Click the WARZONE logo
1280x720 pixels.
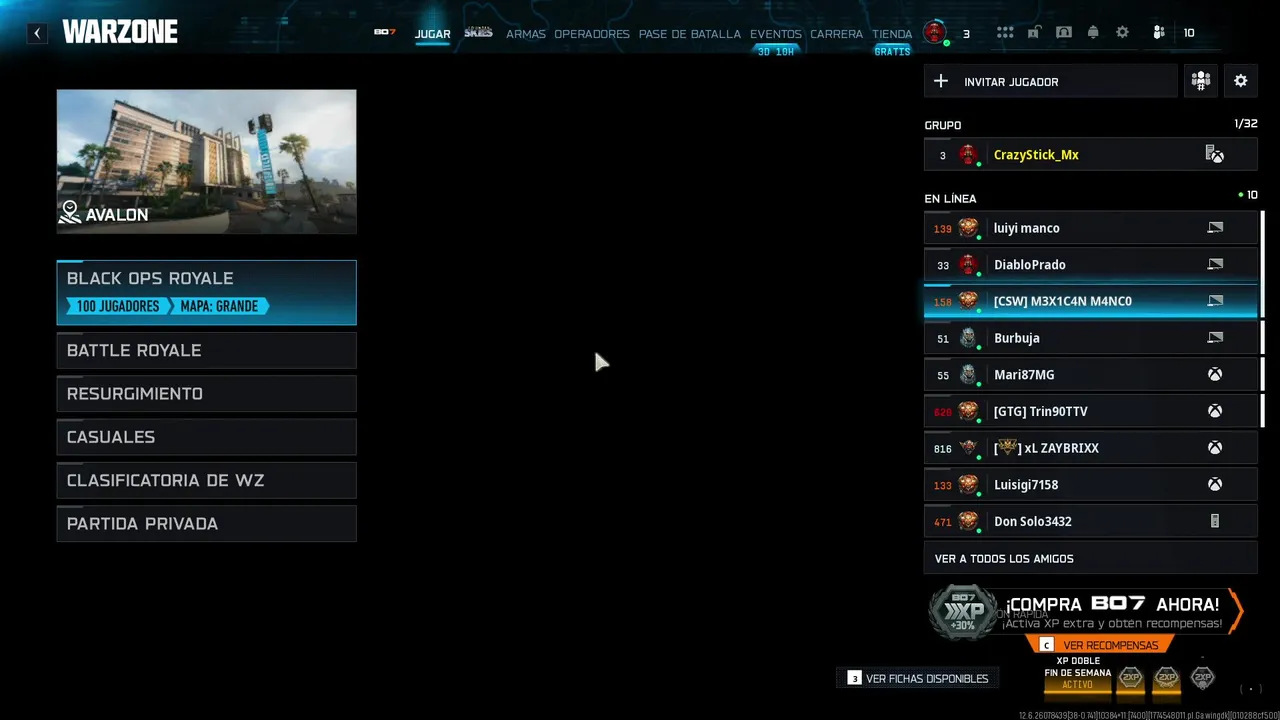[x=120, y=32]
